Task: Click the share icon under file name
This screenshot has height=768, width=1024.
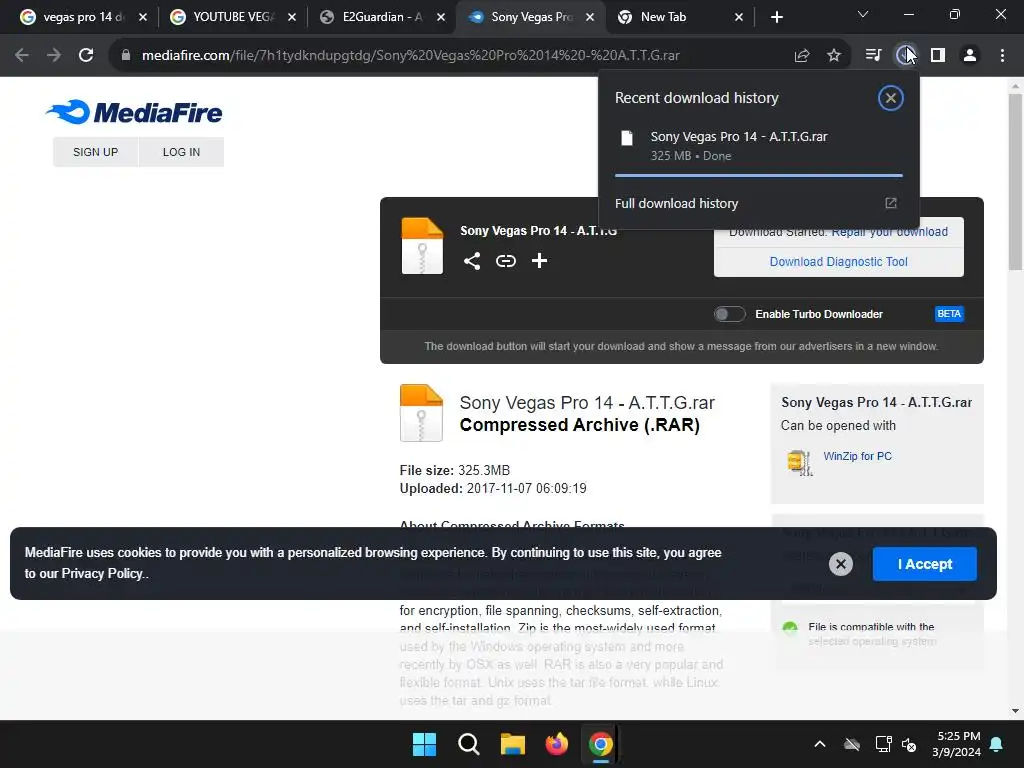Action: click(x=472, y=261)
